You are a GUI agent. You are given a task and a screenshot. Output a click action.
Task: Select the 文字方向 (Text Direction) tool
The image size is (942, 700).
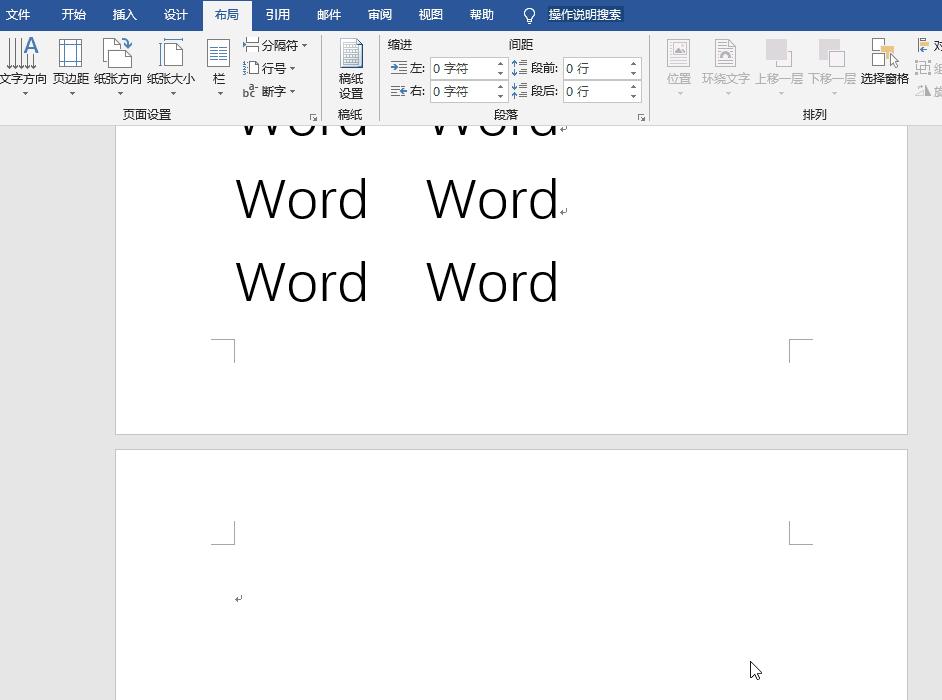[22, 60]
